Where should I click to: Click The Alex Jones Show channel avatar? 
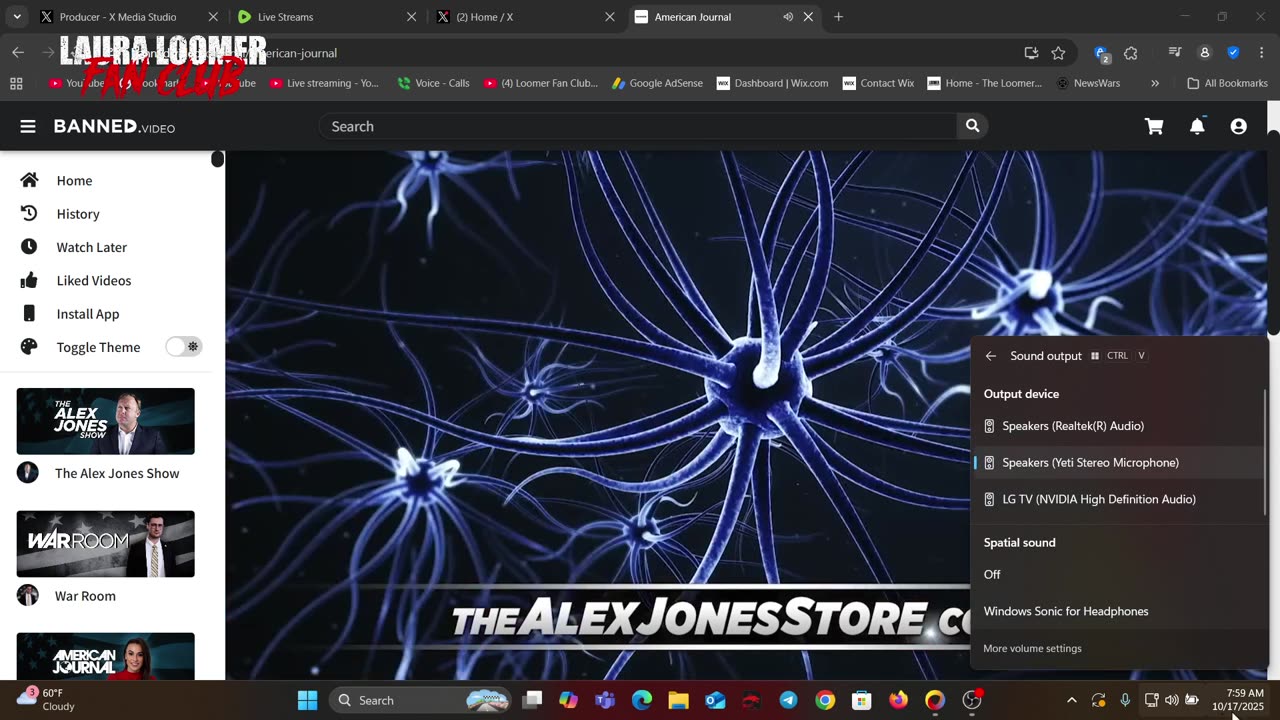[x=28, y=473]
